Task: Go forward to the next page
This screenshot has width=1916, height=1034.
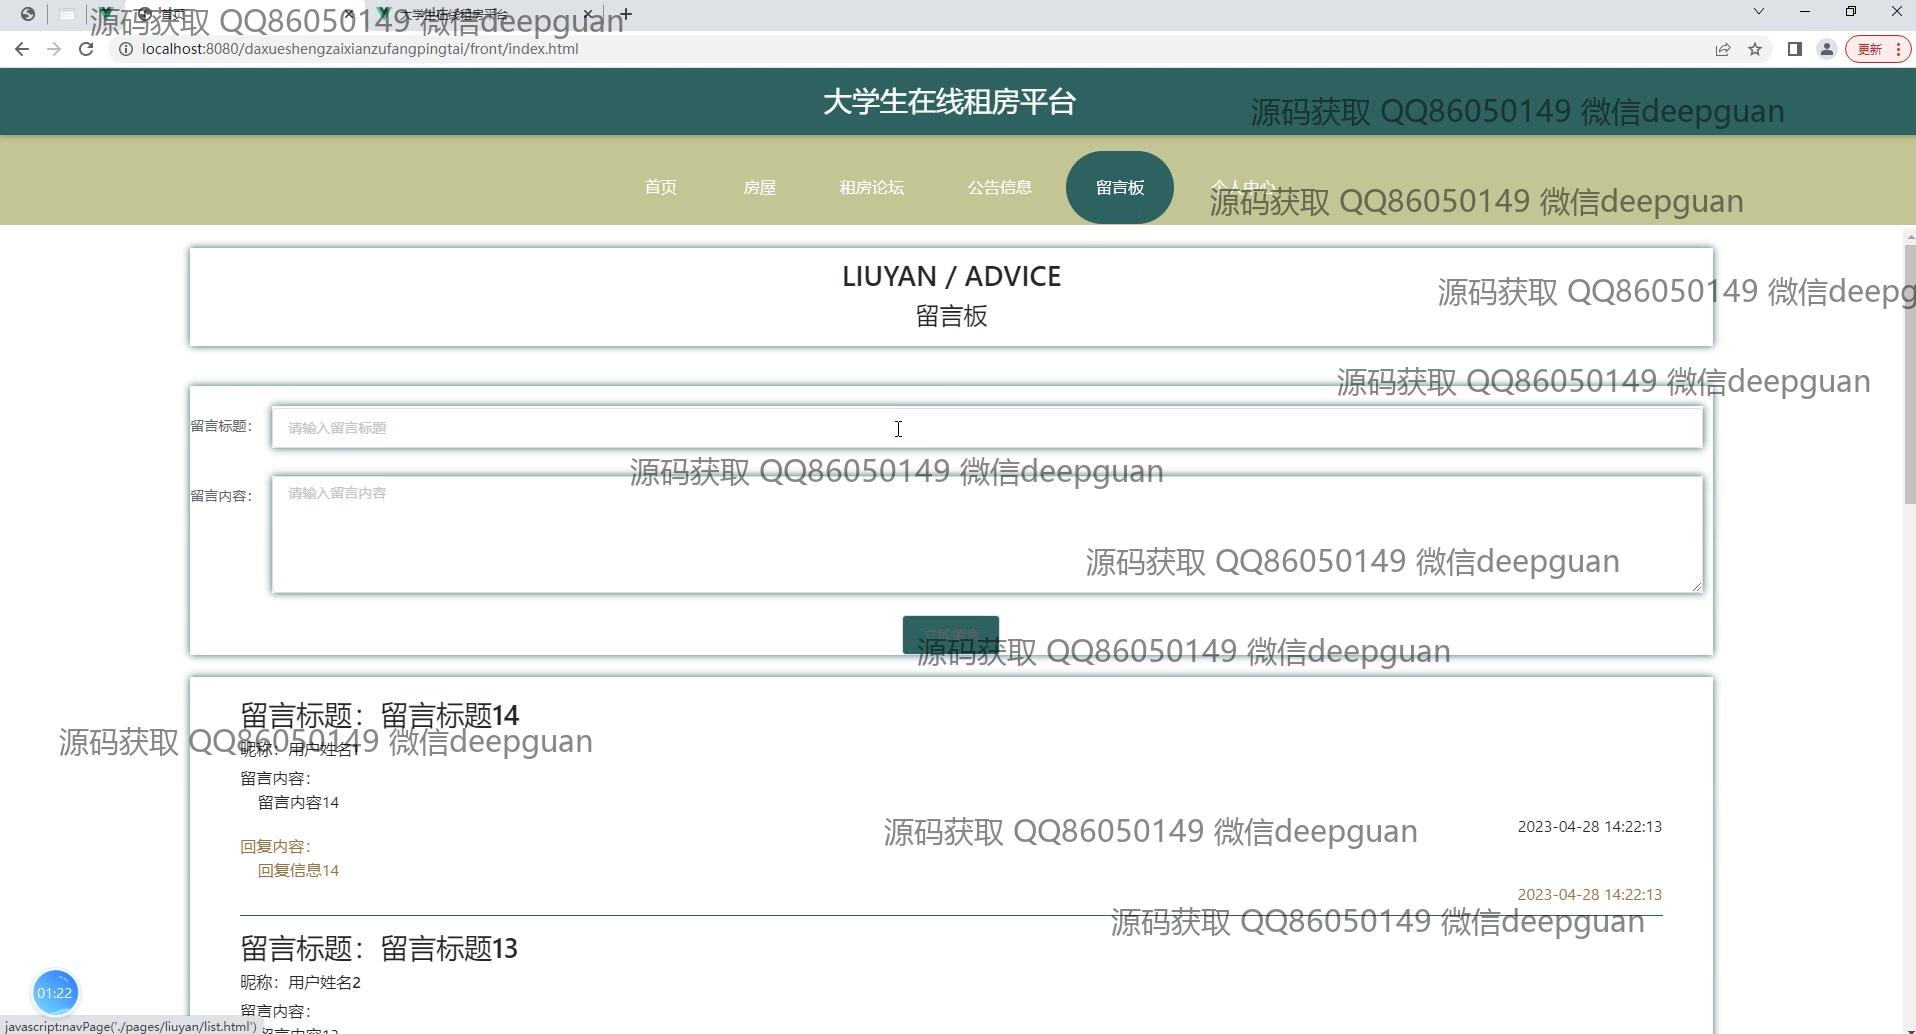Action: [54, 49]
